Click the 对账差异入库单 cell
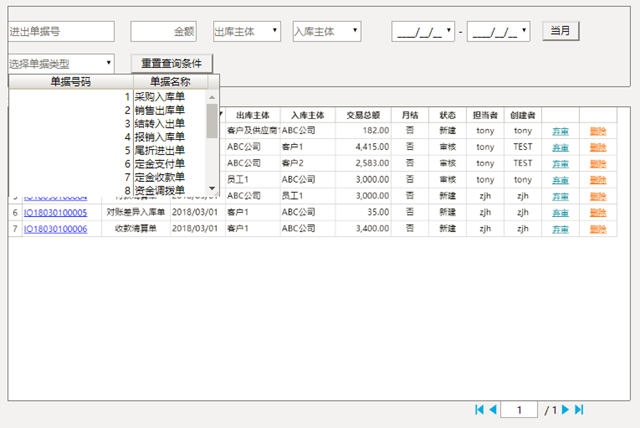 (x=136, y=212)
